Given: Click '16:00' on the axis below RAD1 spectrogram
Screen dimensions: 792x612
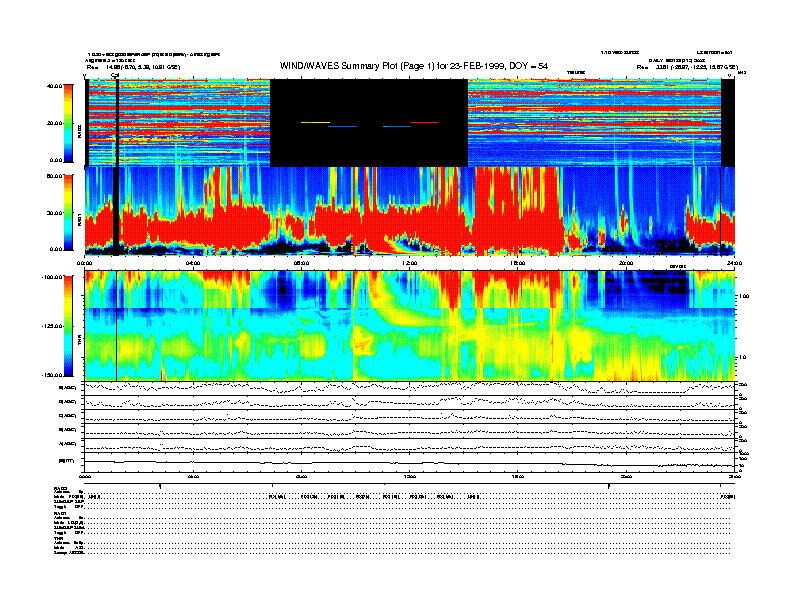Looking at the screenshot, I should (518, 263).
